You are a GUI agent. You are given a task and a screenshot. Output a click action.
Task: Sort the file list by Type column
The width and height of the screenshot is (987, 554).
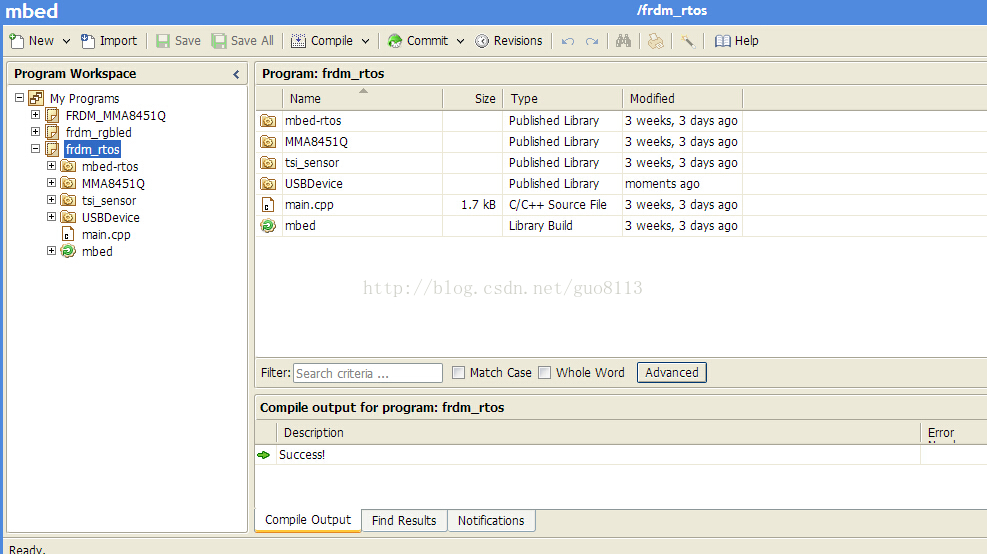pyautogui.click(x=563, y=99)
